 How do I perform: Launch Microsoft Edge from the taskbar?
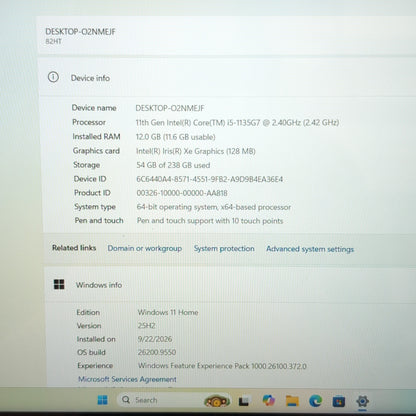315,401
